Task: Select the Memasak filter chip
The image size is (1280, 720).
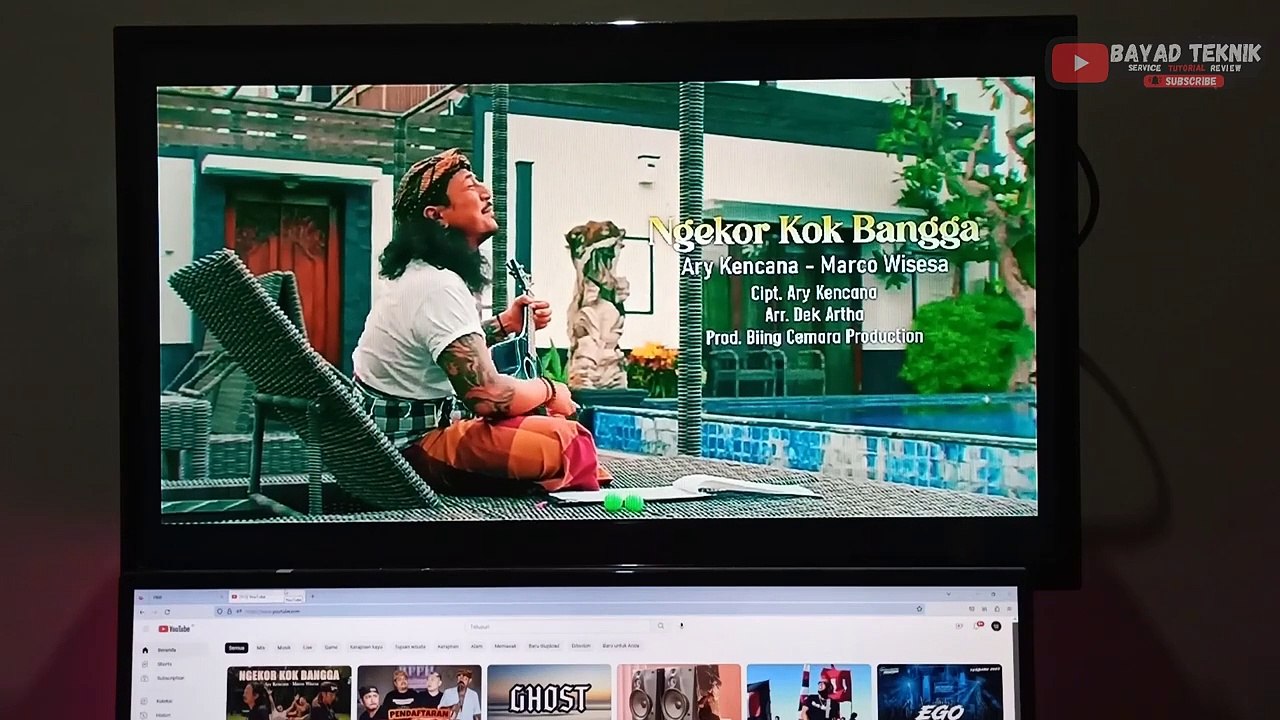Action: coord(505,647)
